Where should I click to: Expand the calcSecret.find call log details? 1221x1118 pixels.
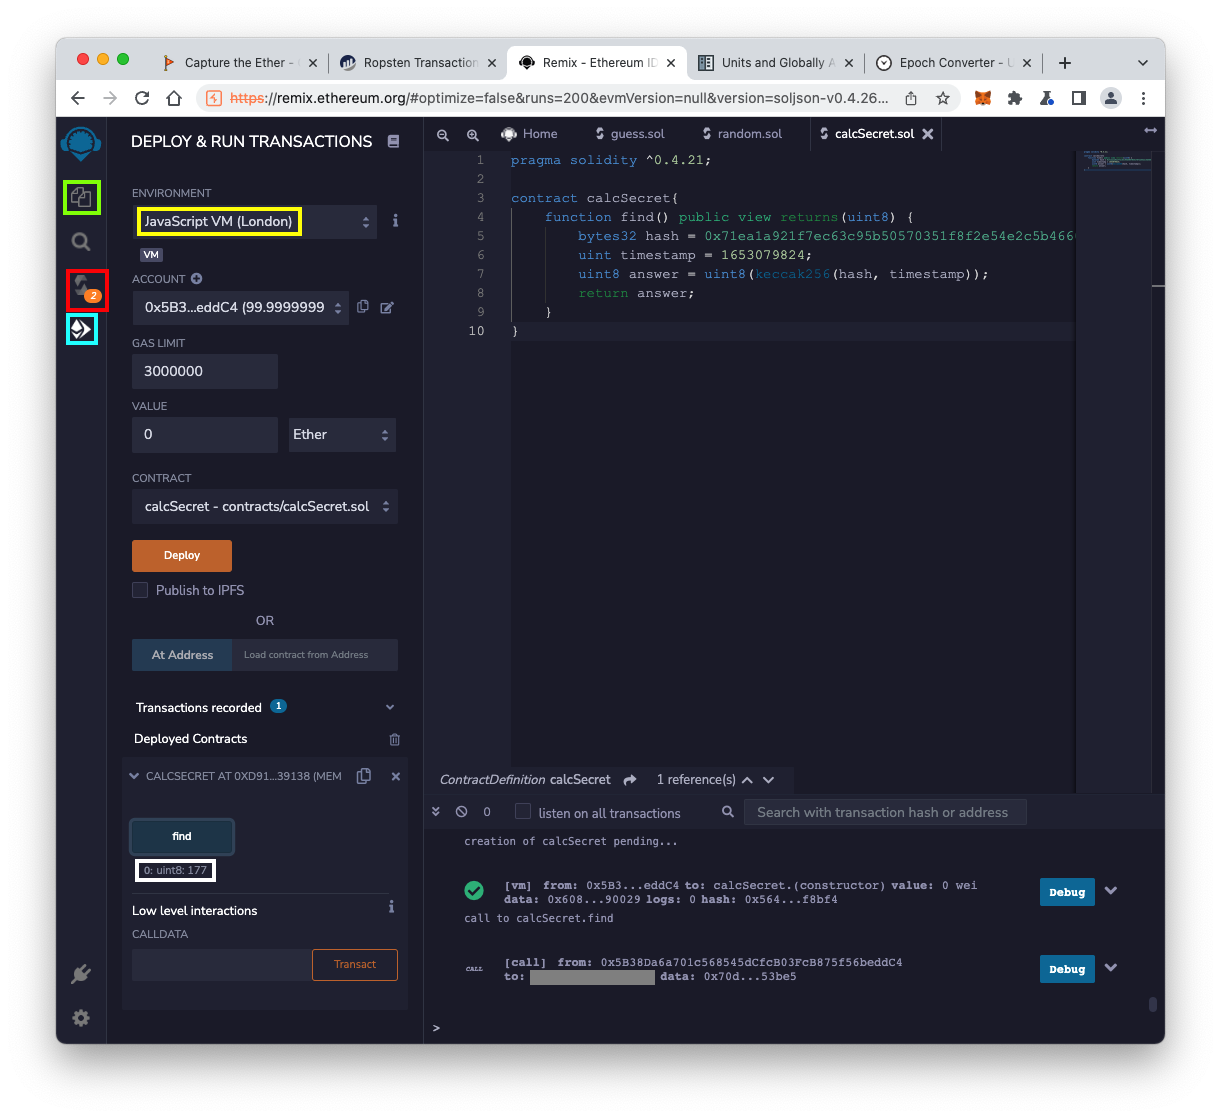(x=1111, y=968)
